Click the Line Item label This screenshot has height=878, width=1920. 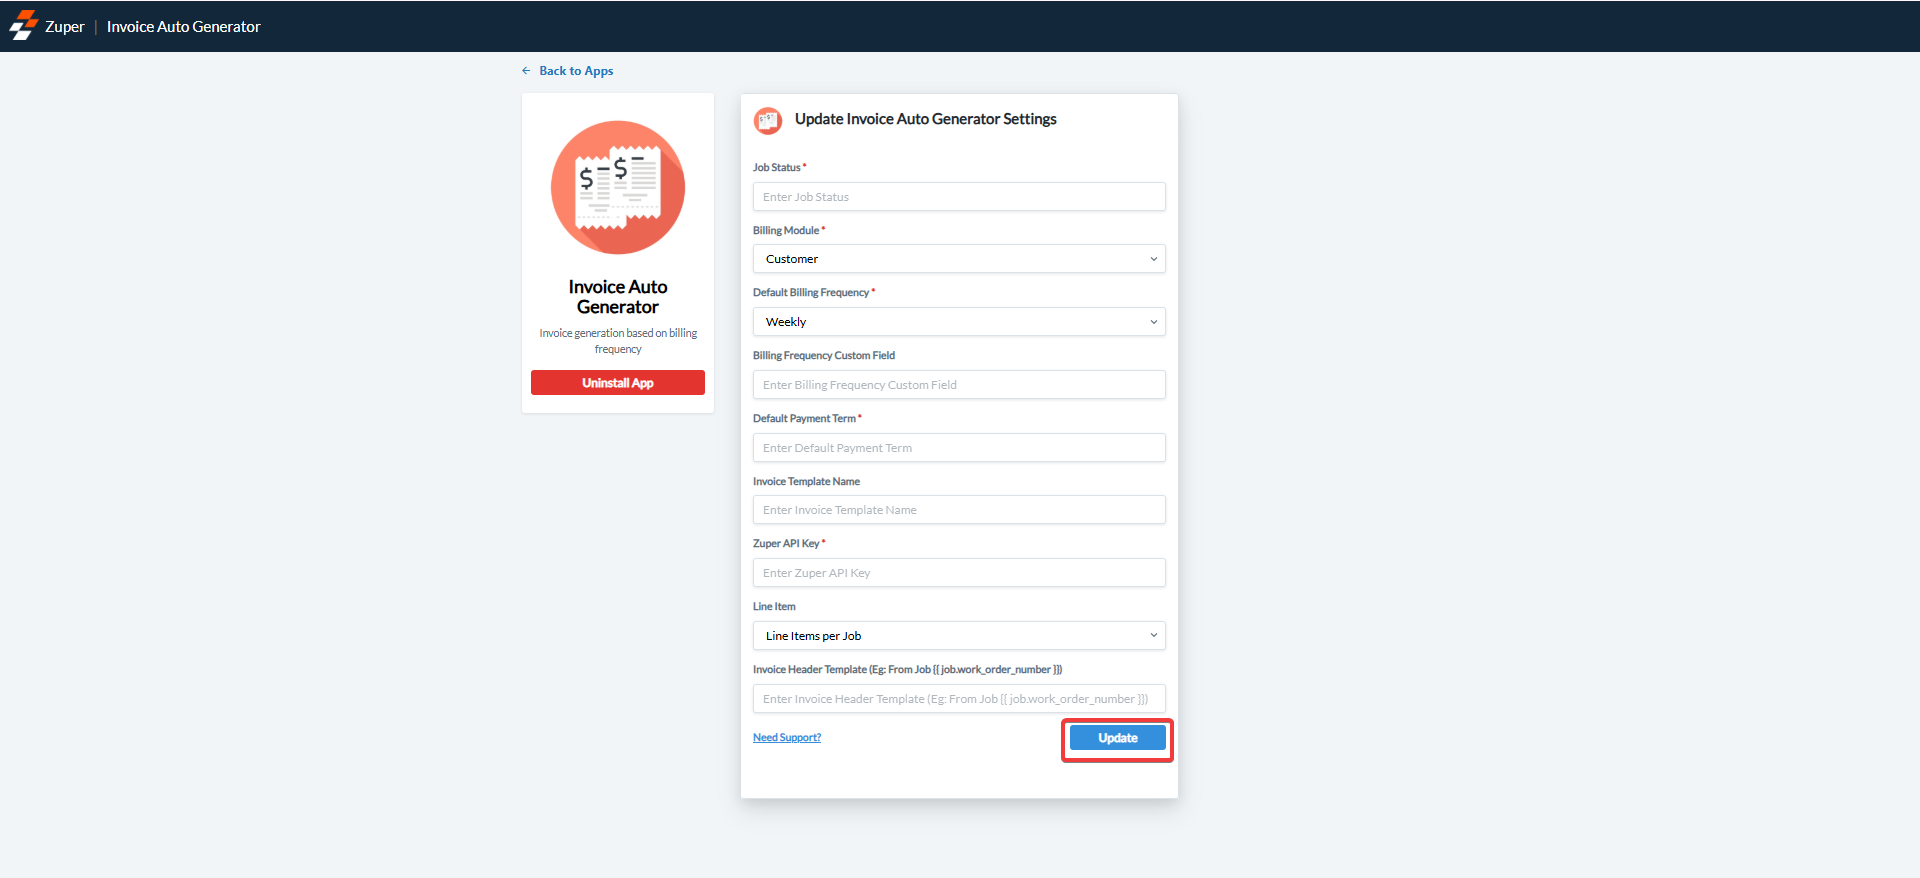click(774, 607)
